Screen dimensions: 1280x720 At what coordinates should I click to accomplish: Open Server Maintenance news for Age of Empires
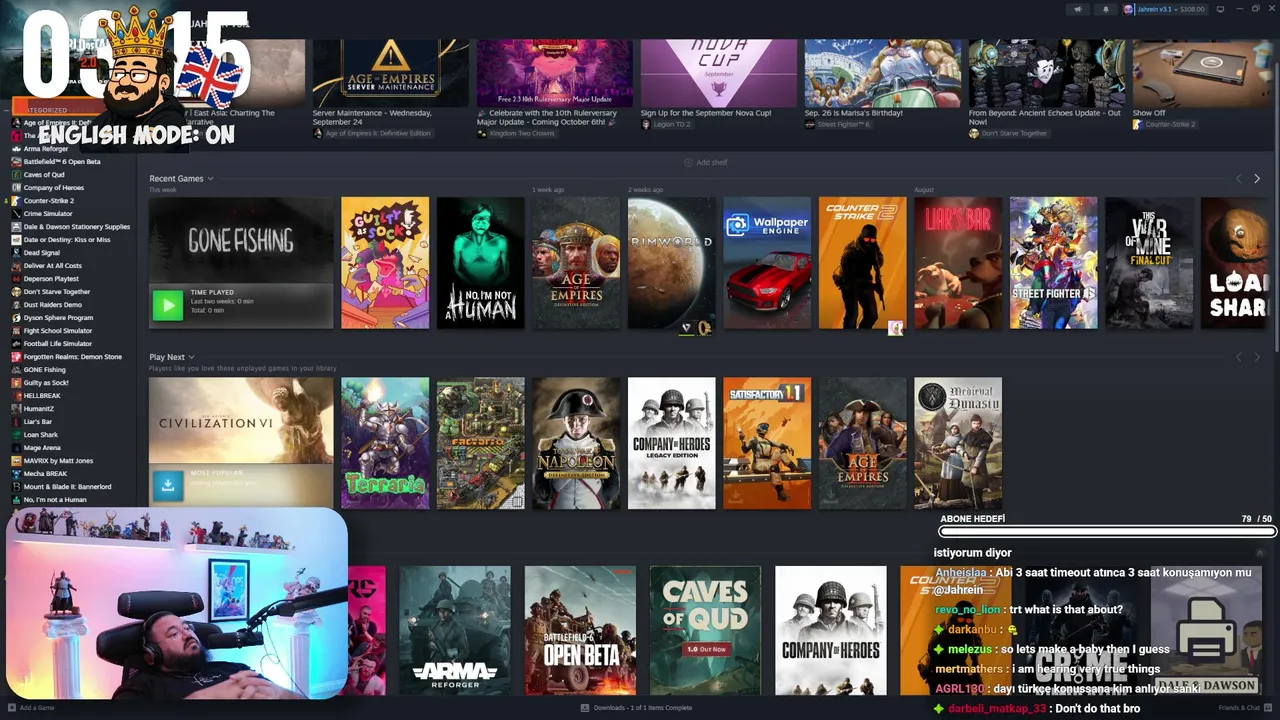coord(390,88)
